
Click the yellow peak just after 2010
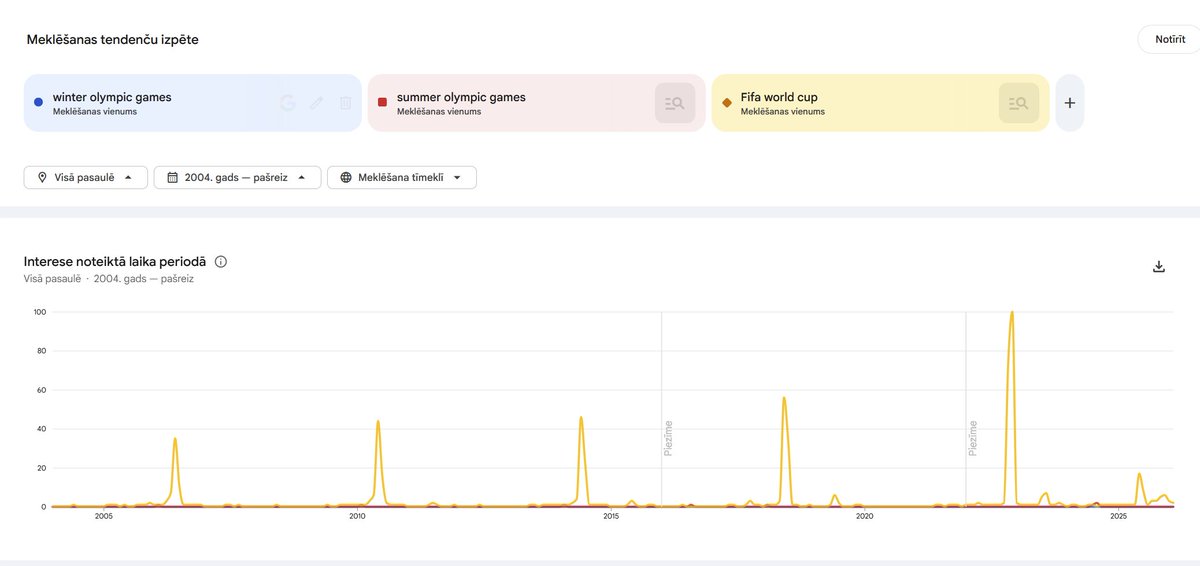tap(378, 421)
